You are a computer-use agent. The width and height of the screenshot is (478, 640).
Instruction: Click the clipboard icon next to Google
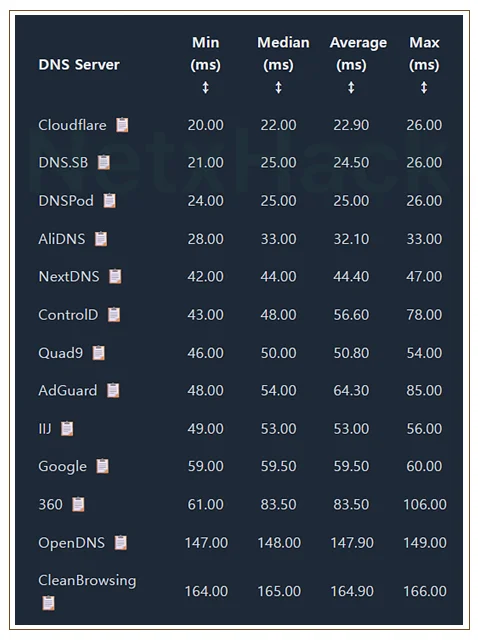(102, 466)
